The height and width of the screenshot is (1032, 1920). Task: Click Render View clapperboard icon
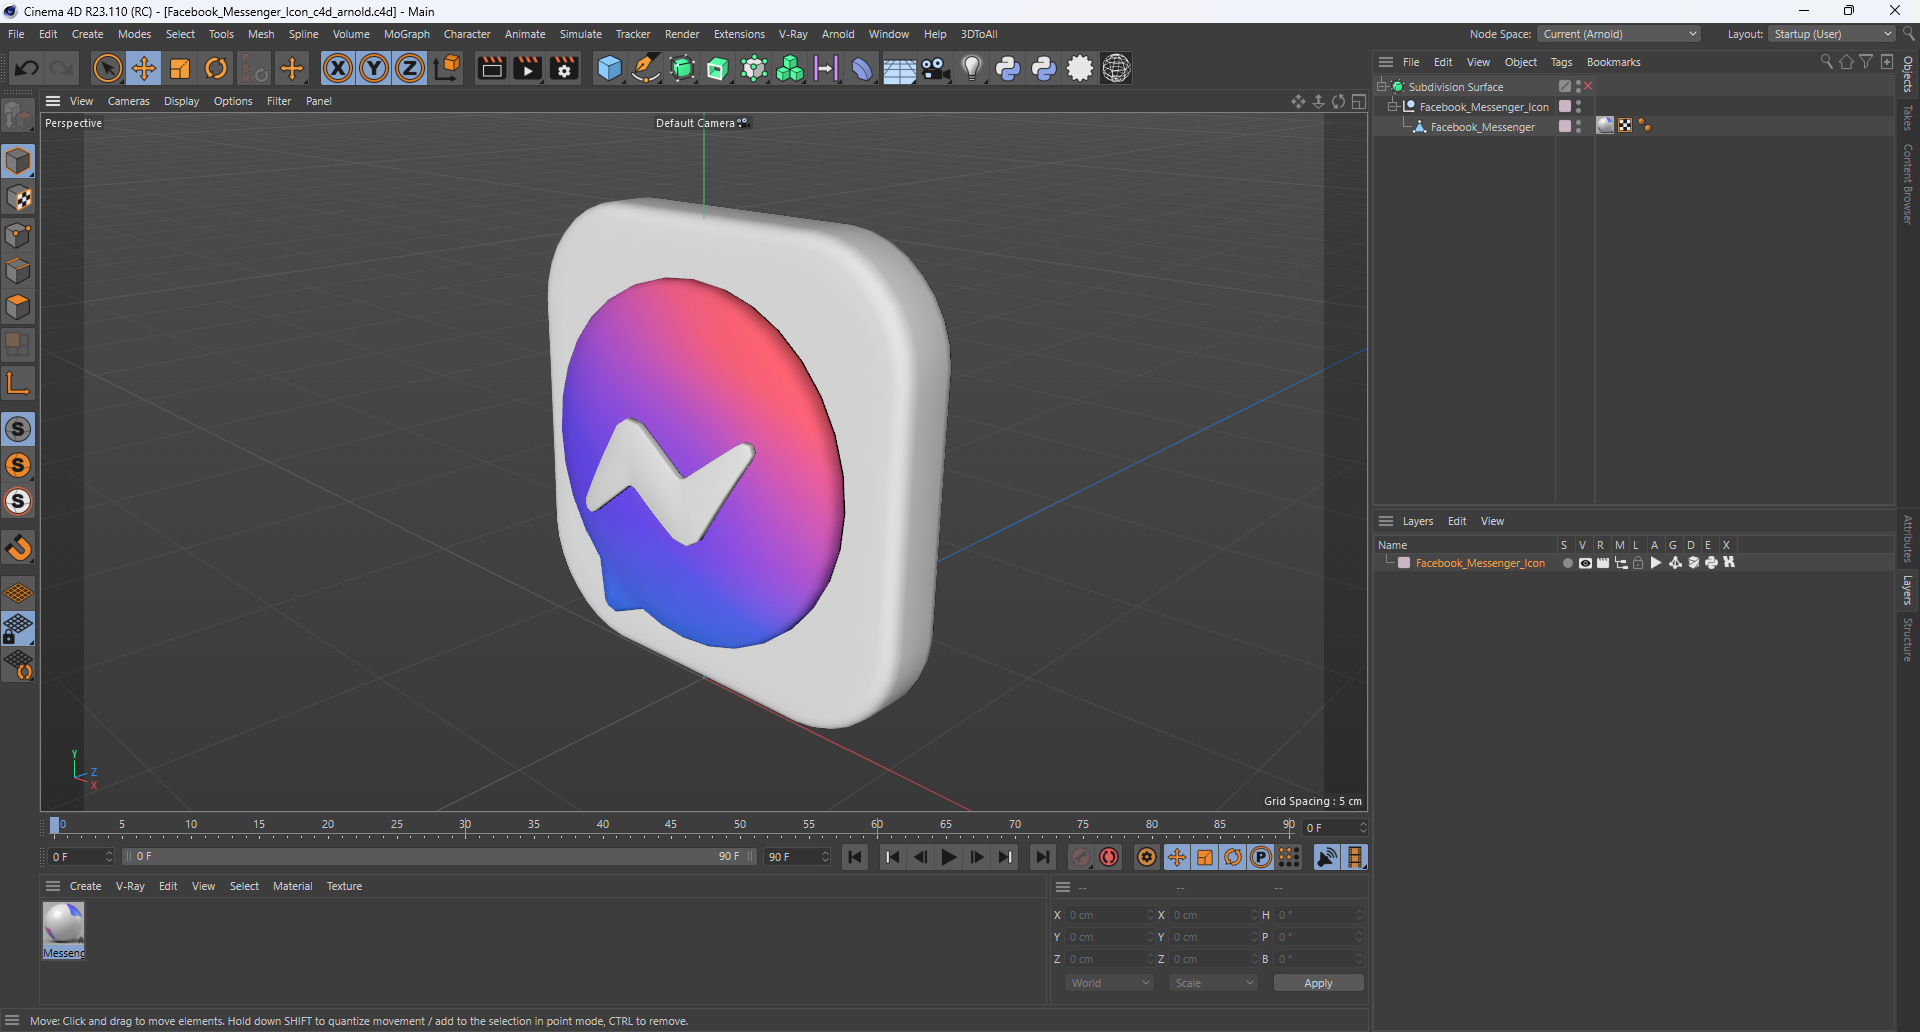click(491, 68)
